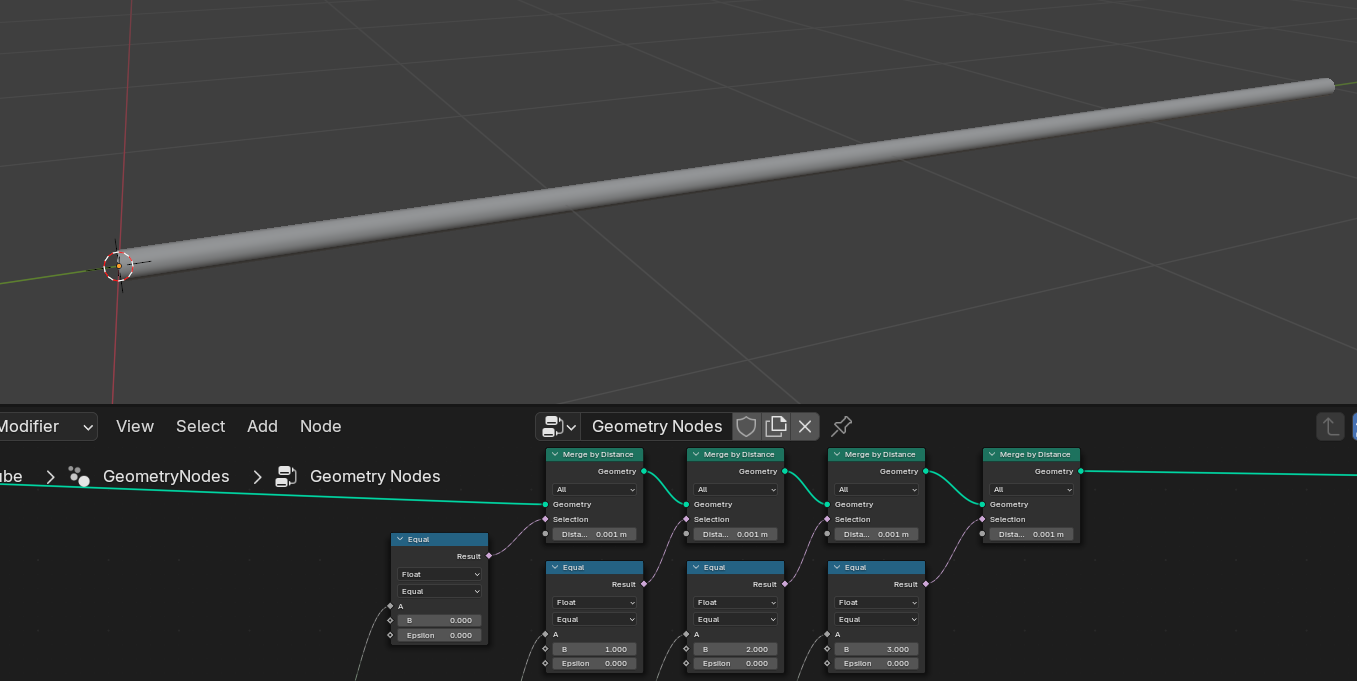Image resolution: width=1357 pixels, height=681 pixels.
Task: Open the View menu
Action: pos(135,427)
